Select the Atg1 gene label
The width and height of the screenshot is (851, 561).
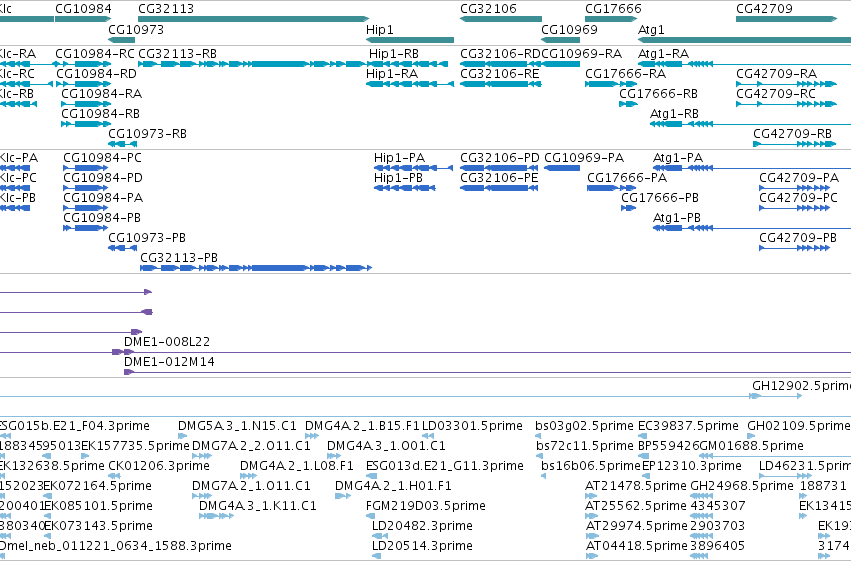pos(651,29)
